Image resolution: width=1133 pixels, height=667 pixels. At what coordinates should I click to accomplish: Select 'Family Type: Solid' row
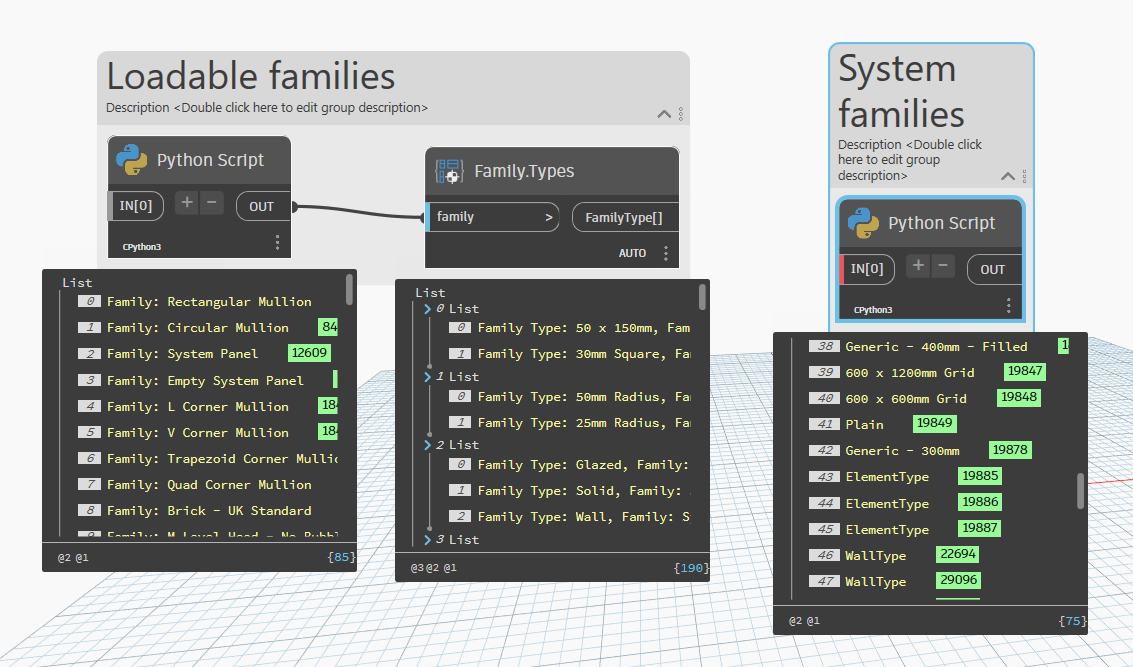tap(584, 491)
